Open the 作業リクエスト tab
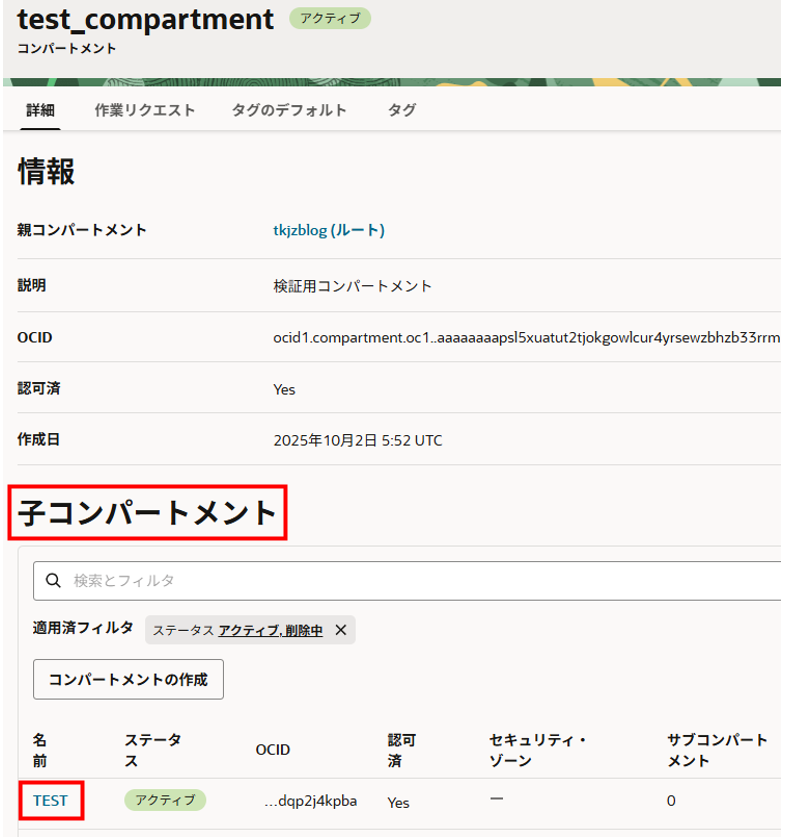The image size is (785, 837). 144,110
